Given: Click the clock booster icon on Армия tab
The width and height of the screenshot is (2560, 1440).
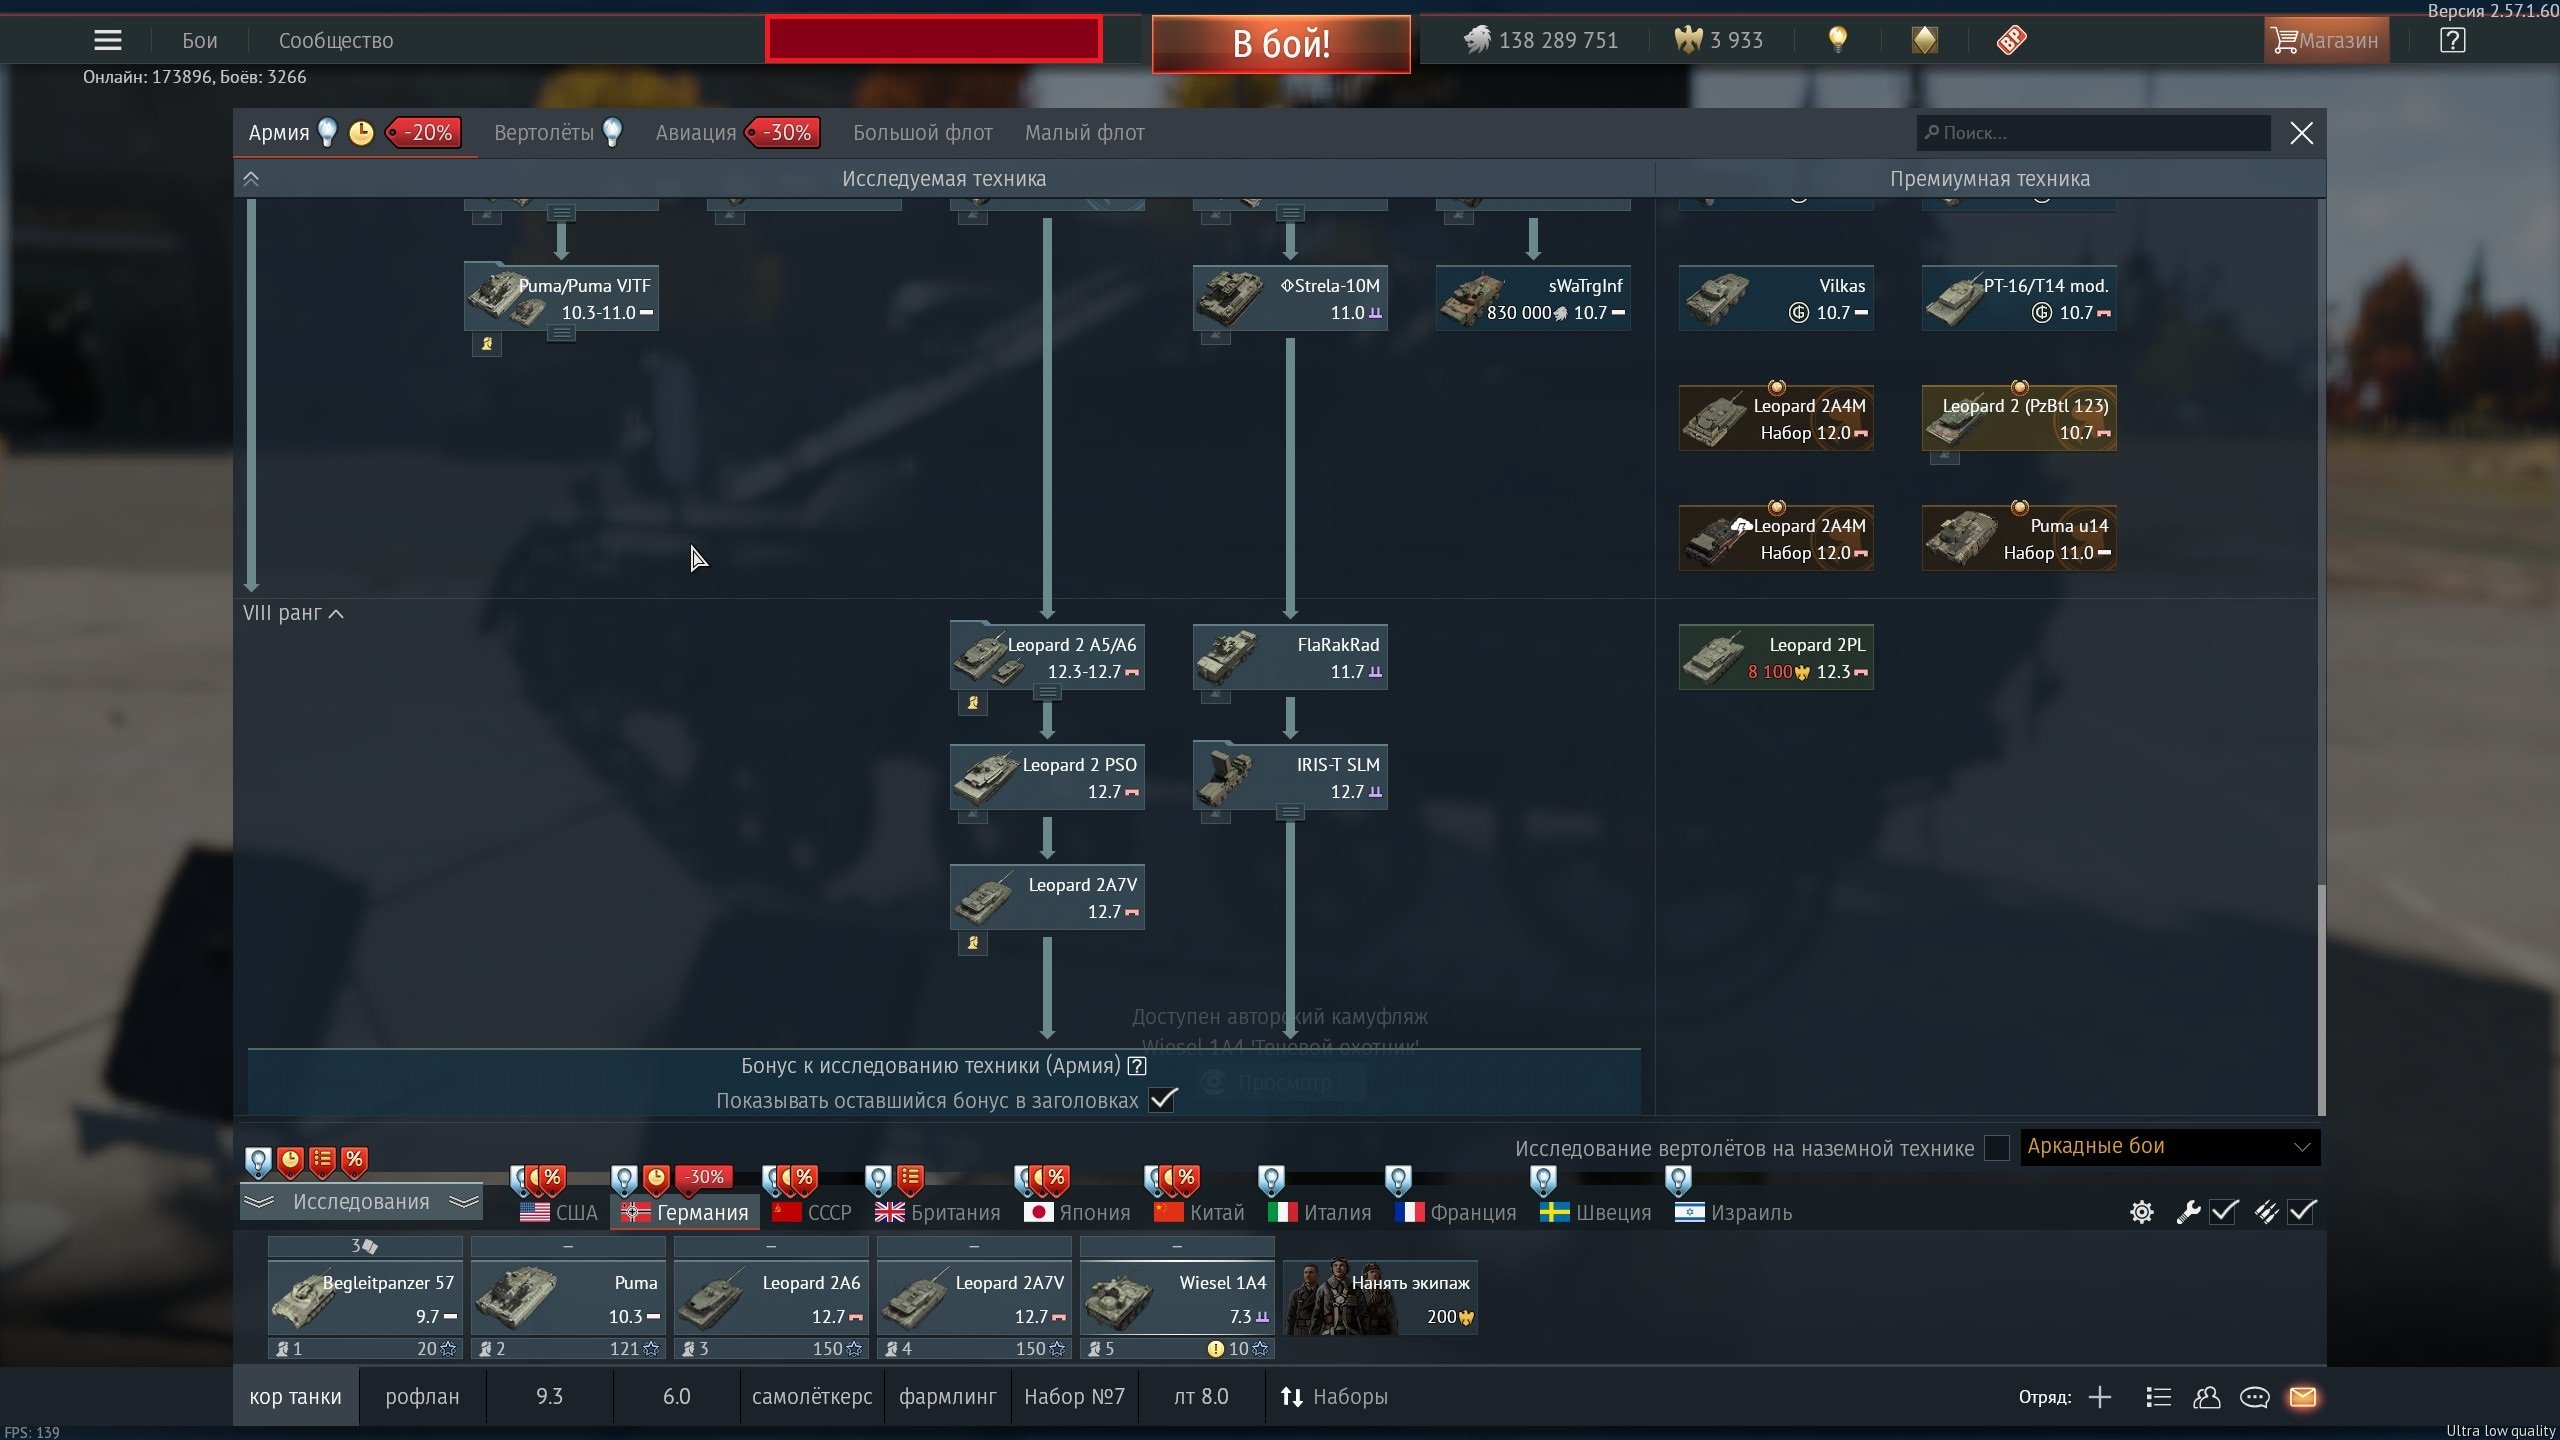Looking at the screenshot, I should 361,132.
